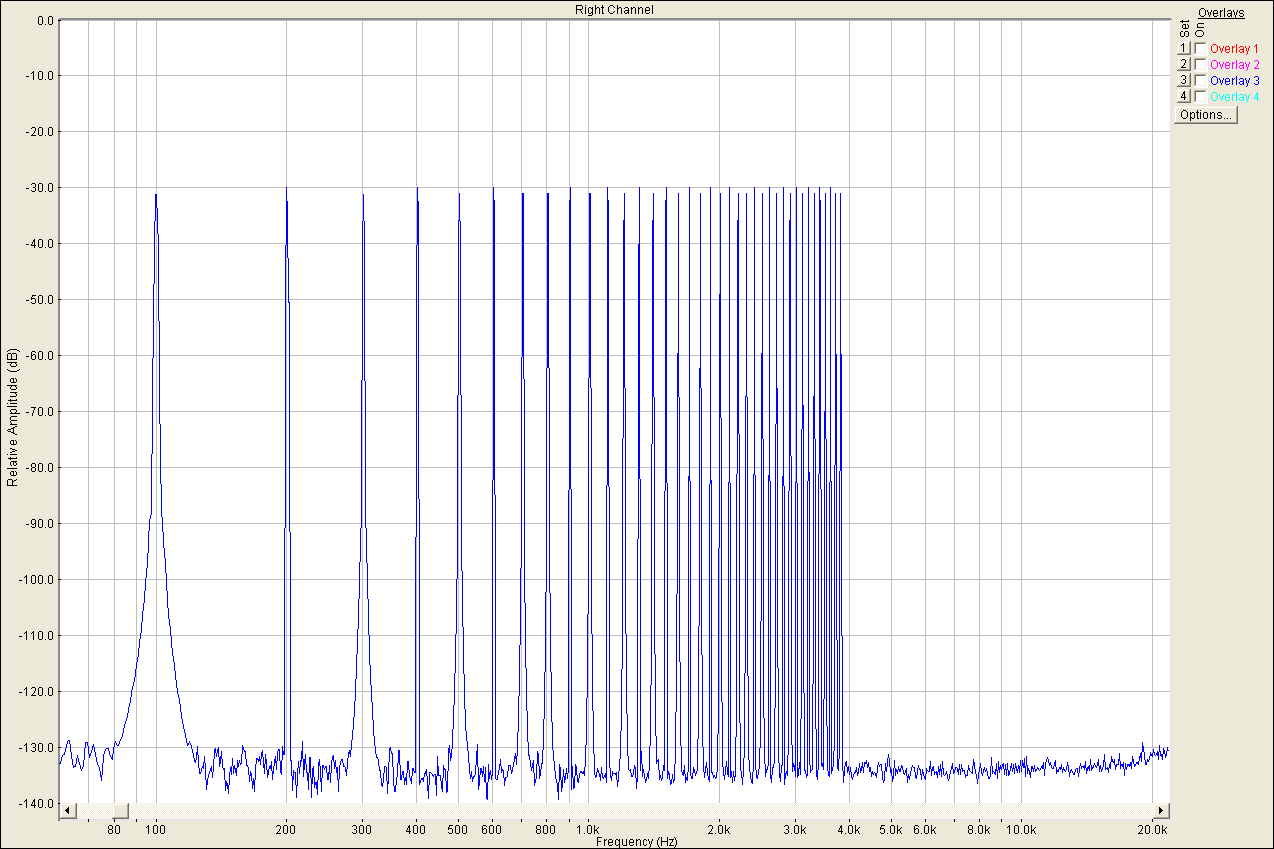Enable the Overlay 4 checkbox
Screen dimensions: 1274x849
pos(1200,96)
